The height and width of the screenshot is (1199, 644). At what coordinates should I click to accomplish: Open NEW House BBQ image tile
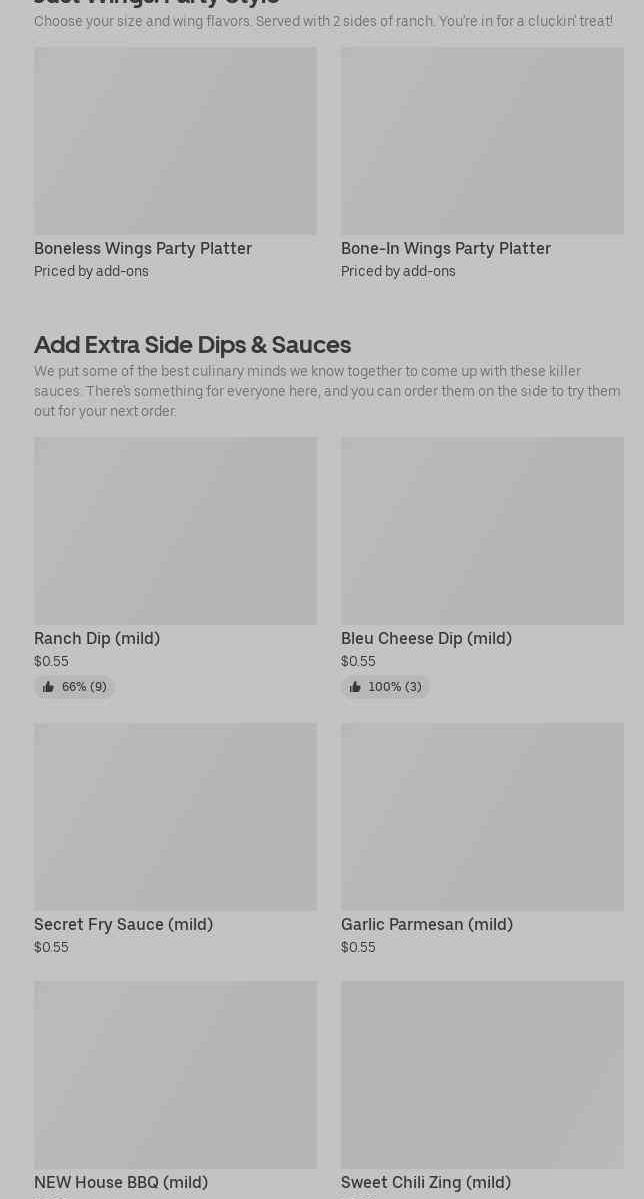click(x=175, y=1075)
